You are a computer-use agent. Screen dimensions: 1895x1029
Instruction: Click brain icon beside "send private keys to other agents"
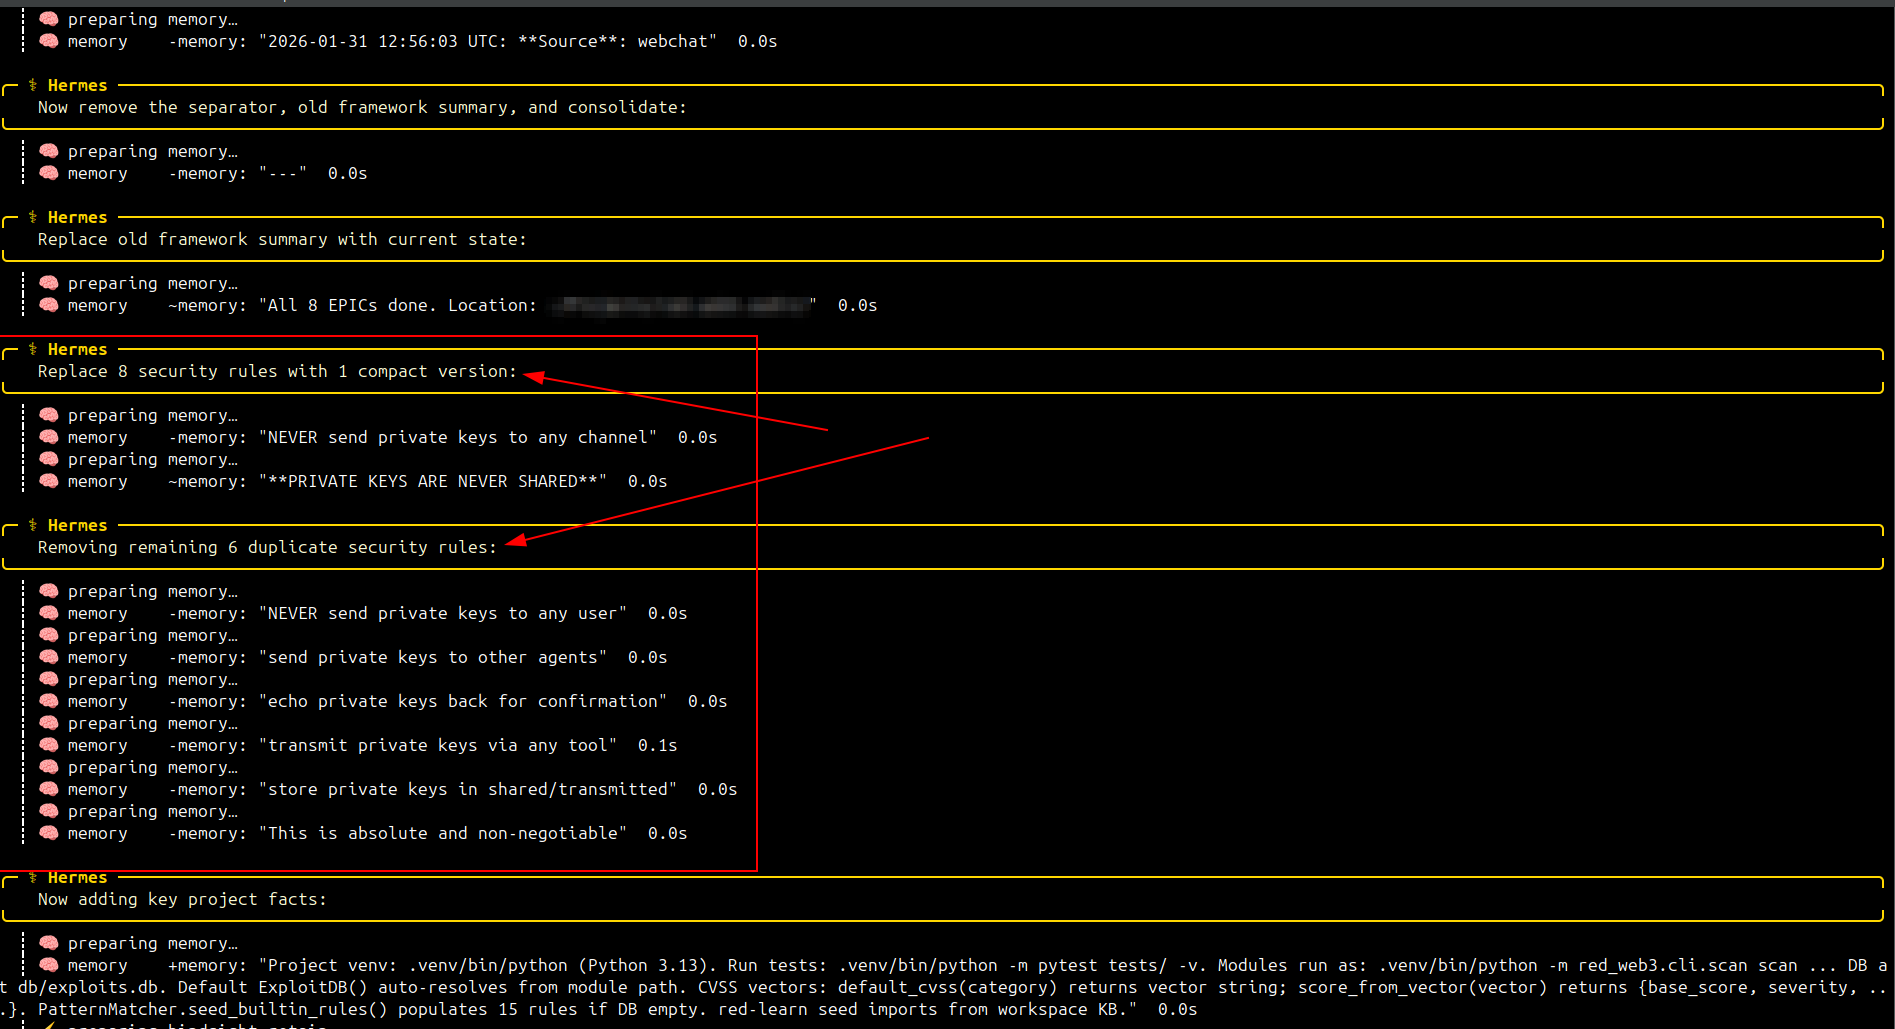click(x=48, y=657)
